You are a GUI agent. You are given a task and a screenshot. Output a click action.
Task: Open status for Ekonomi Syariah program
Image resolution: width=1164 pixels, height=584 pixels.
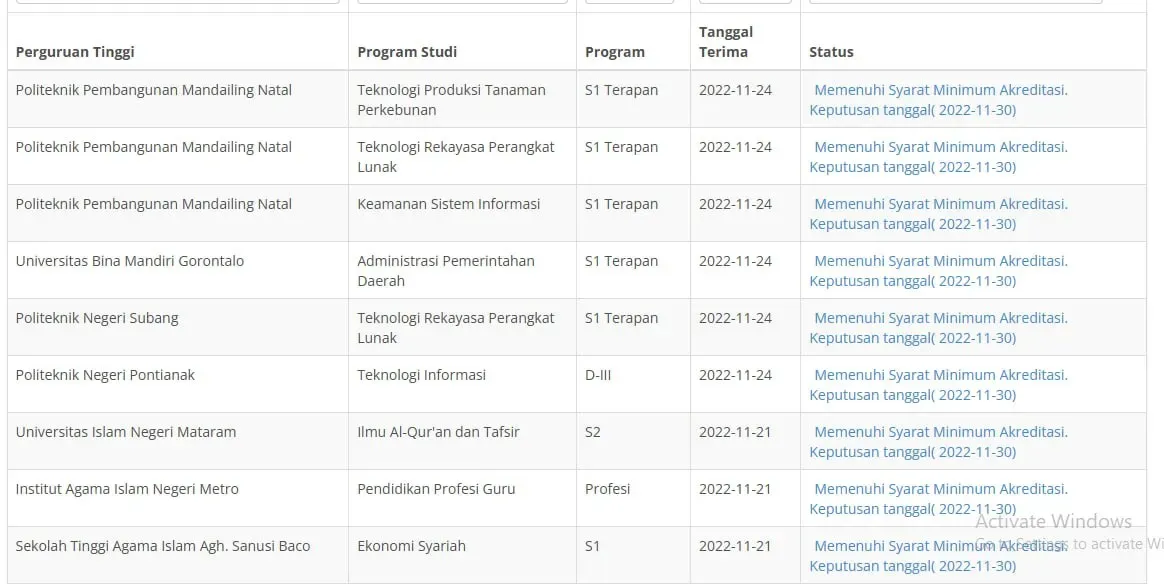click(x=939, y=555)
